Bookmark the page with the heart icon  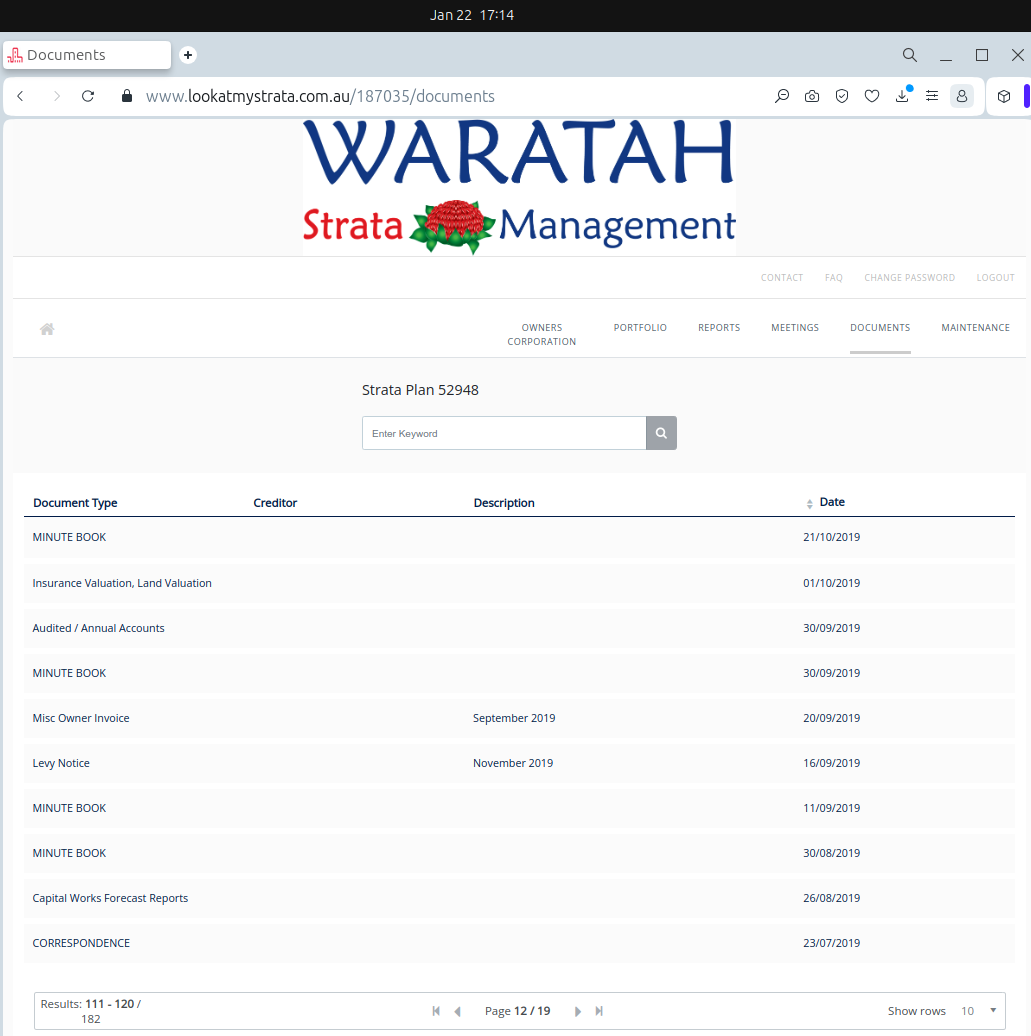[x=872, y=96]
